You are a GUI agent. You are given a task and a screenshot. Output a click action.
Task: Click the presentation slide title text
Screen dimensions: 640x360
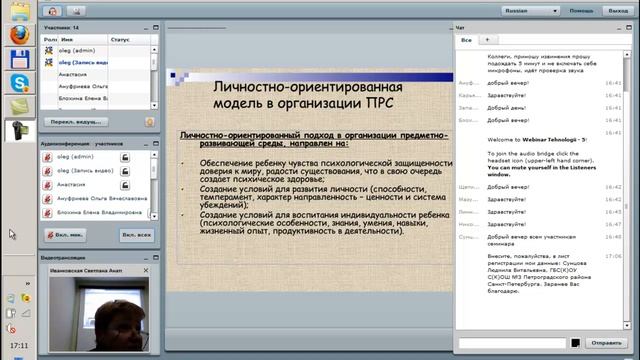[308, 95]
